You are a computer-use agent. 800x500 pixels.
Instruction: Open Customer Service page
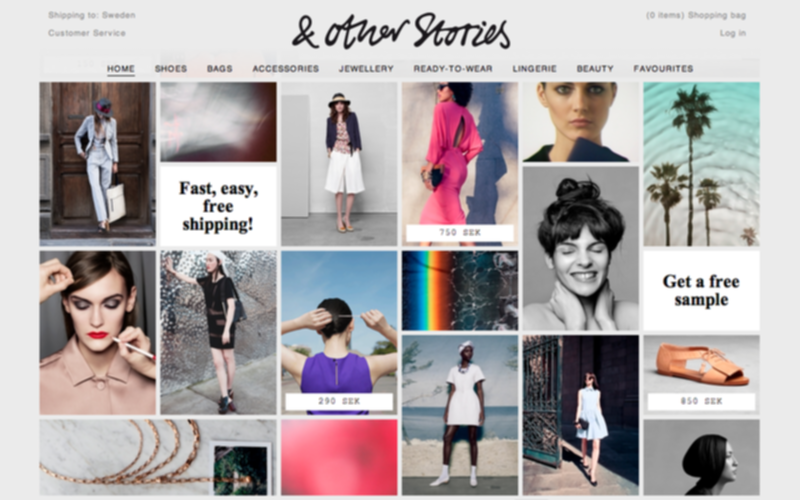[x=87, y=33]
